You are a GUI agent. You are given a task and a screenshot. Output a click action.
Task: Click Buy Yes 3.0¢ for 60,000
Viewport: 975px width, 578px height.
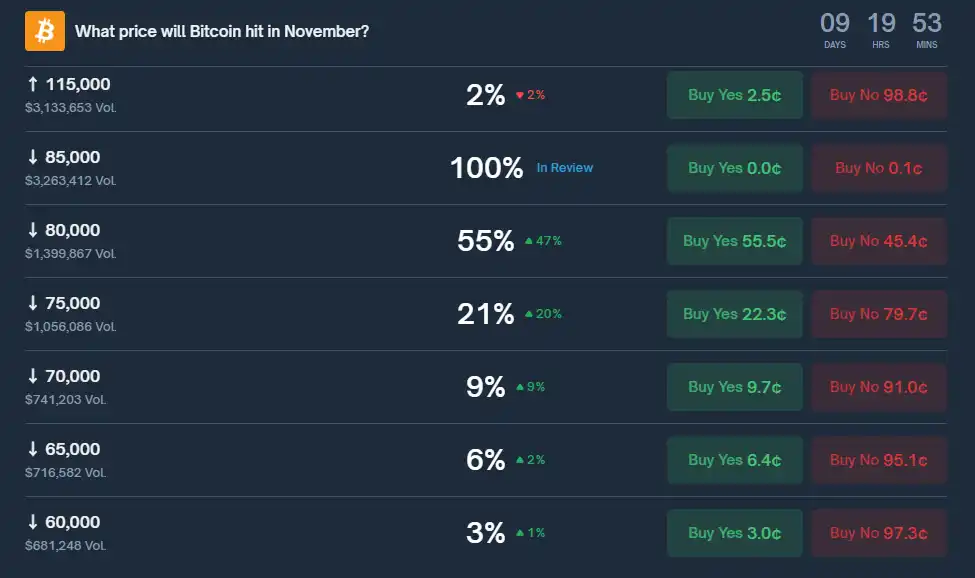tap(734, 533)
